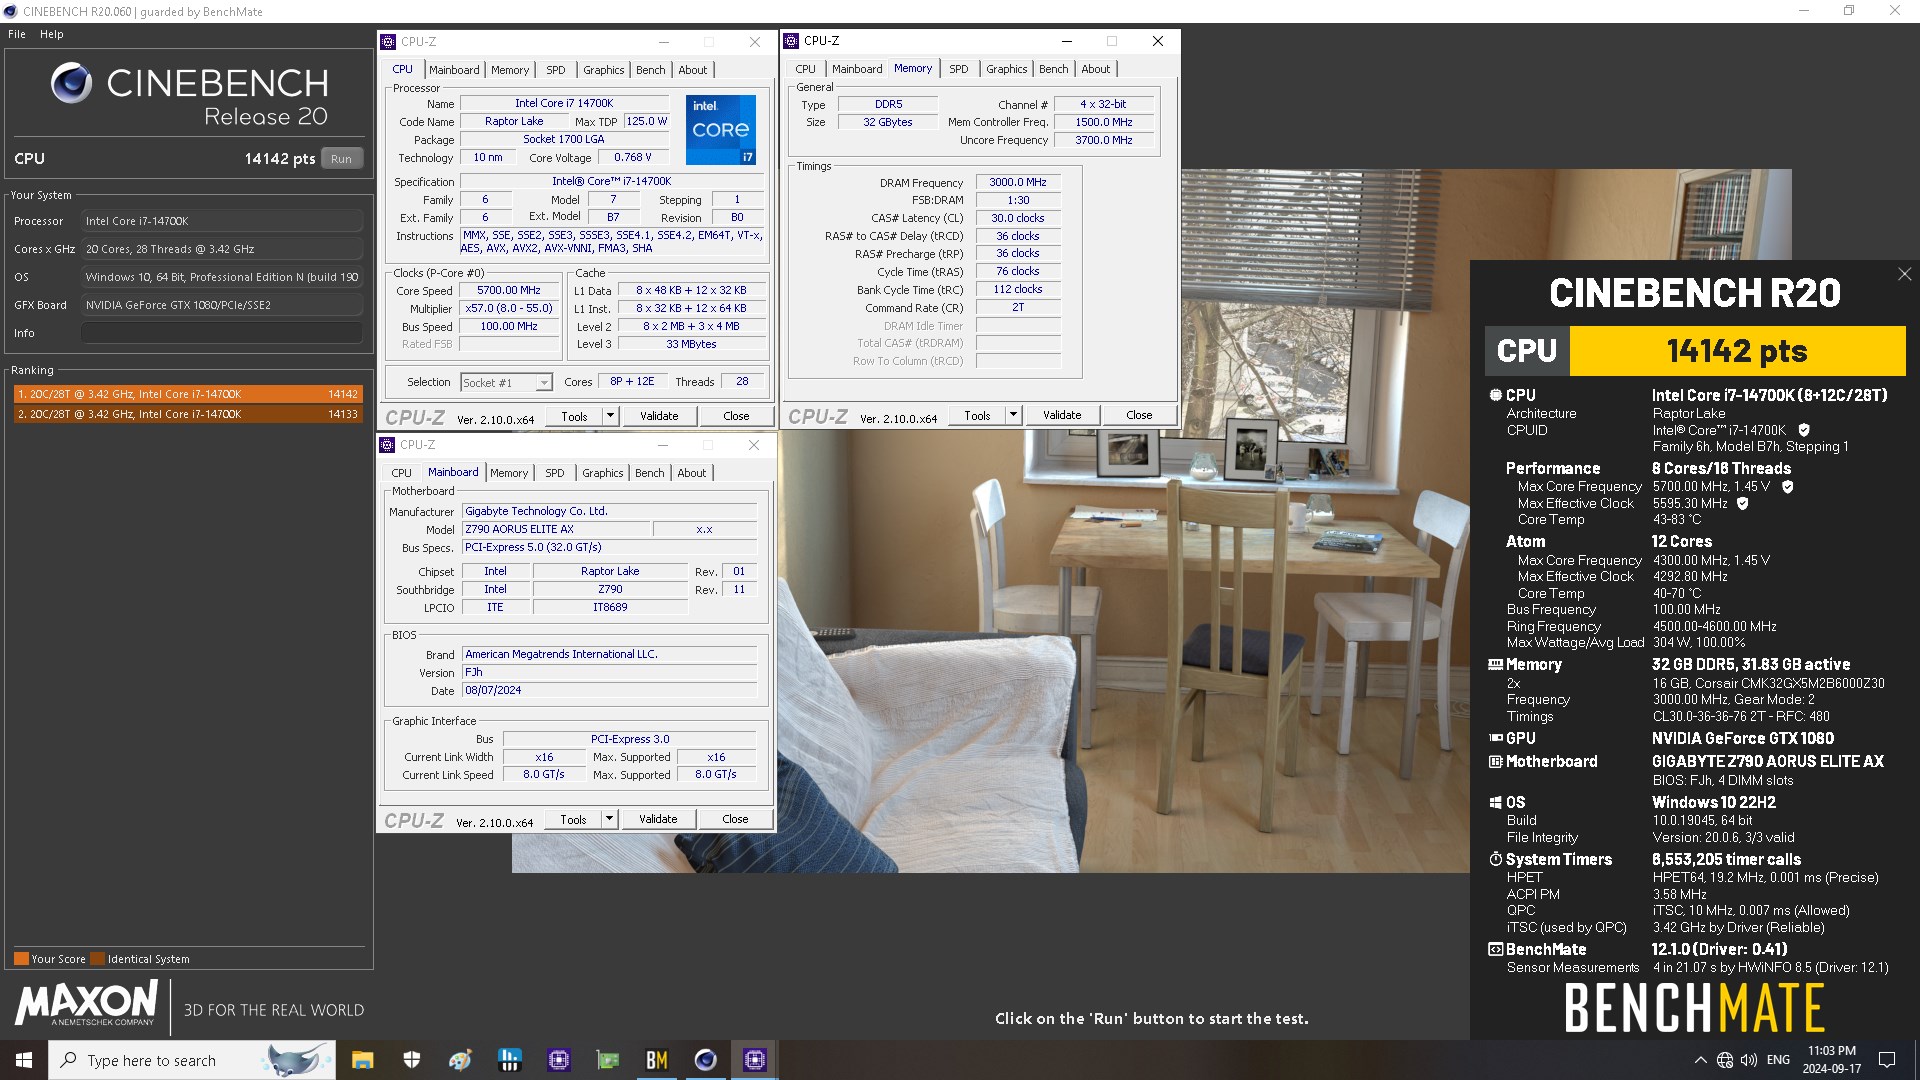Click the BenchMate section icon near version 12.1.0
The image size is (1920, 1080).
tap(1495, 949)
